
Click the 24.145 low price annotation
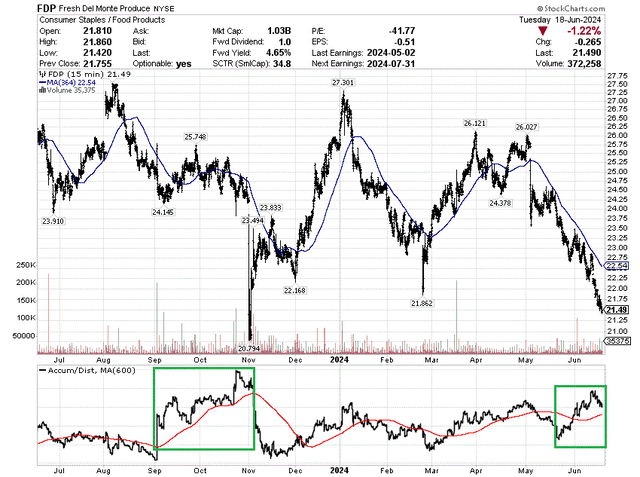click(162, 212)
